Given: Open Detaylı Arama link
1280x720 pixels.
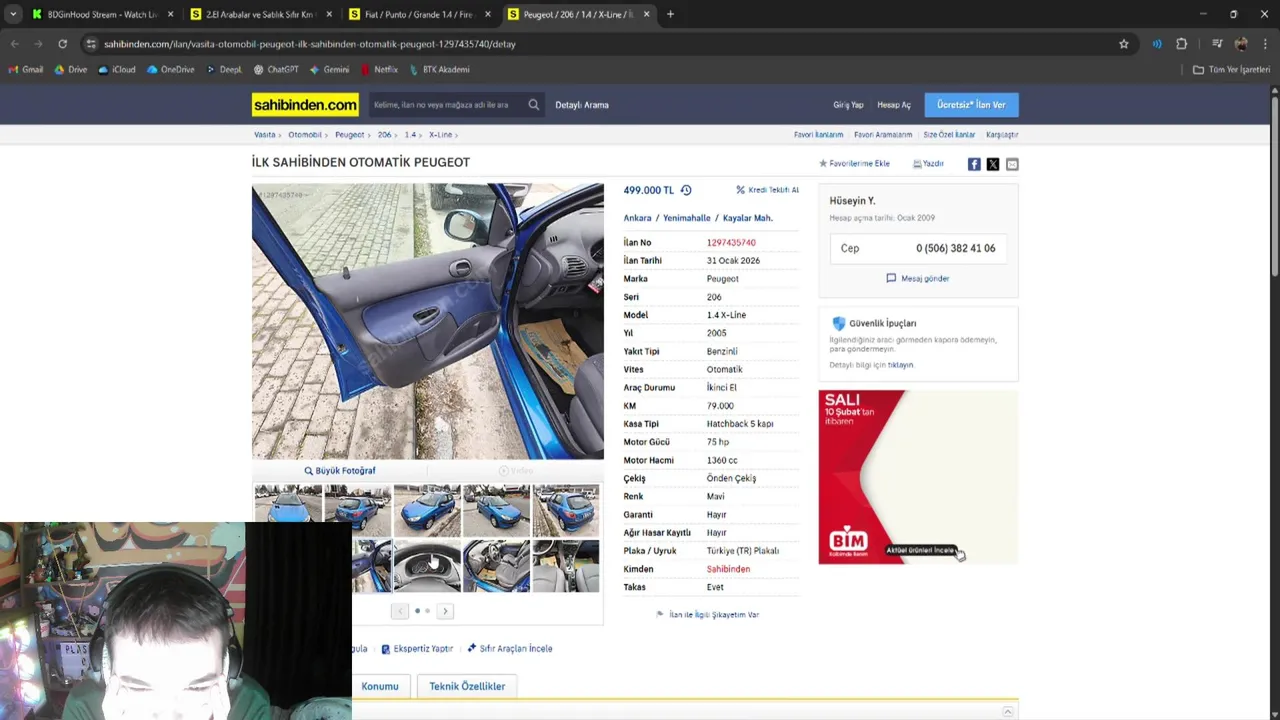Looking at the screenshot, I should coord(582,105).
